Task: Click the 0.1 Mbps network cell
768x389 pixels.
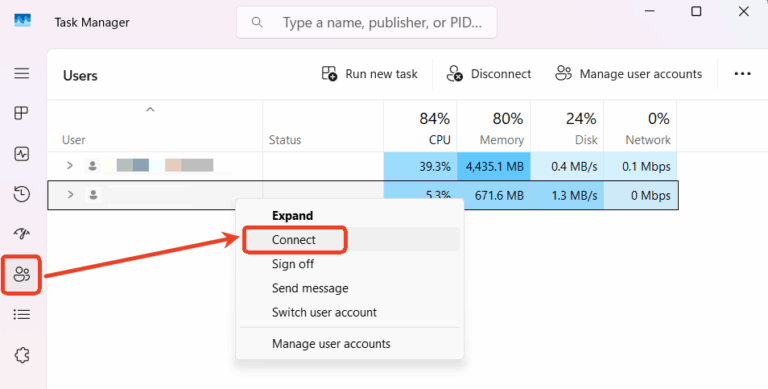Action: [640, 166]
